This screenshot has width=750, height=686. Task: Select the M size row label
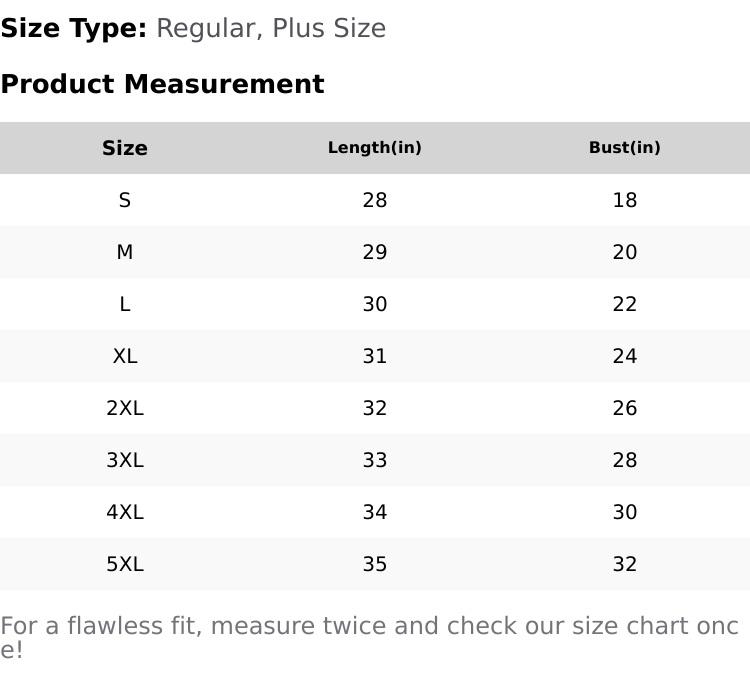(x=125, y=252)
